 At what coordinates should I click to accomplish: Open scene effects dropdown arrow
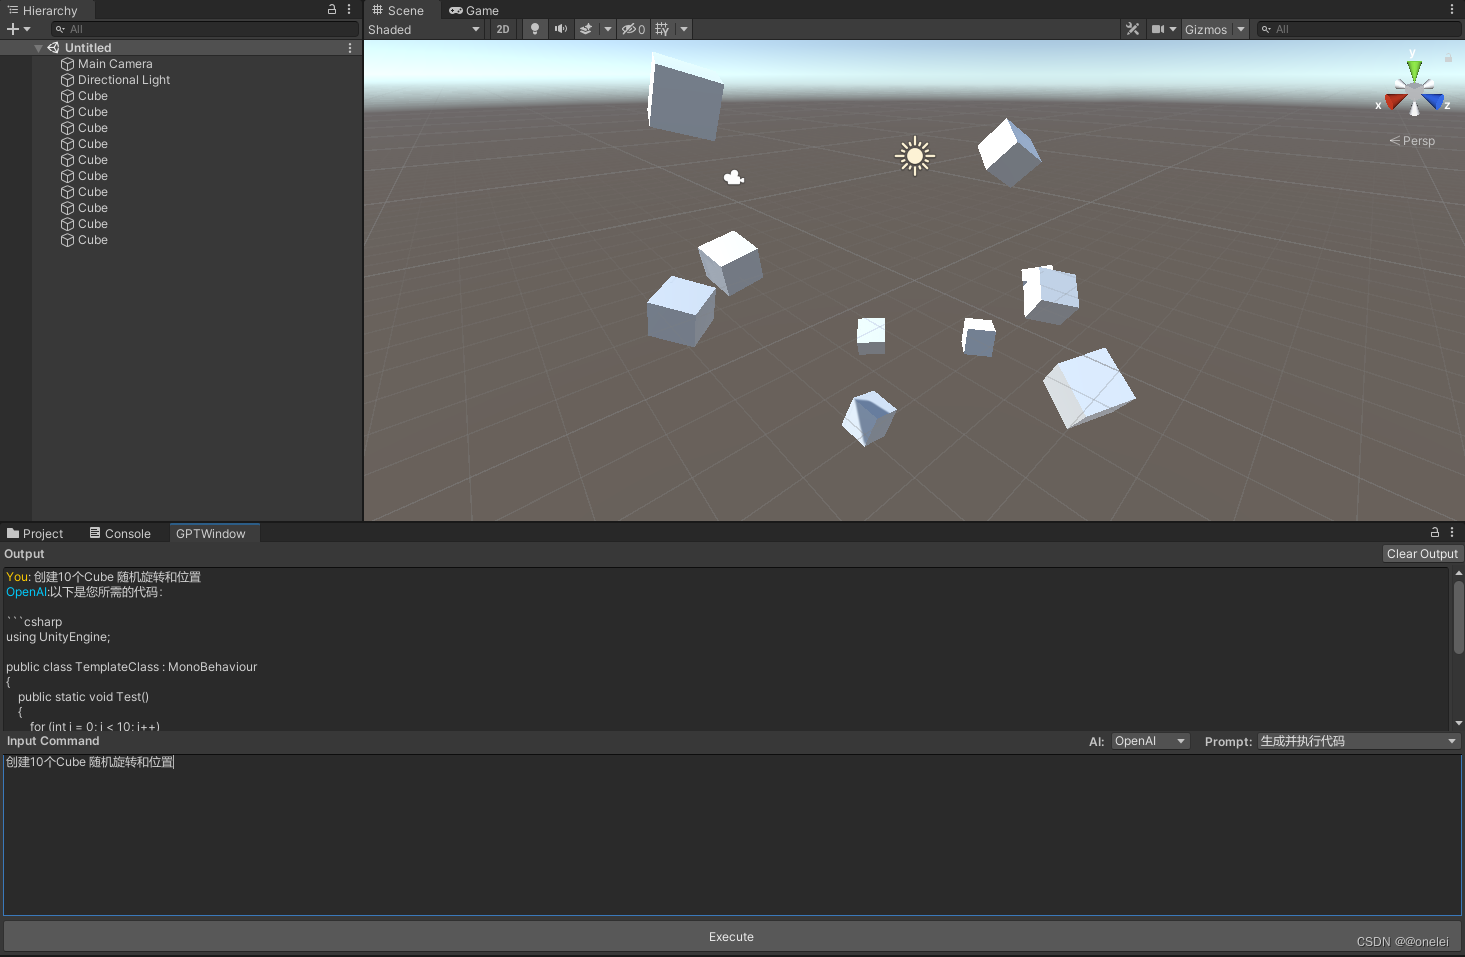607,29
